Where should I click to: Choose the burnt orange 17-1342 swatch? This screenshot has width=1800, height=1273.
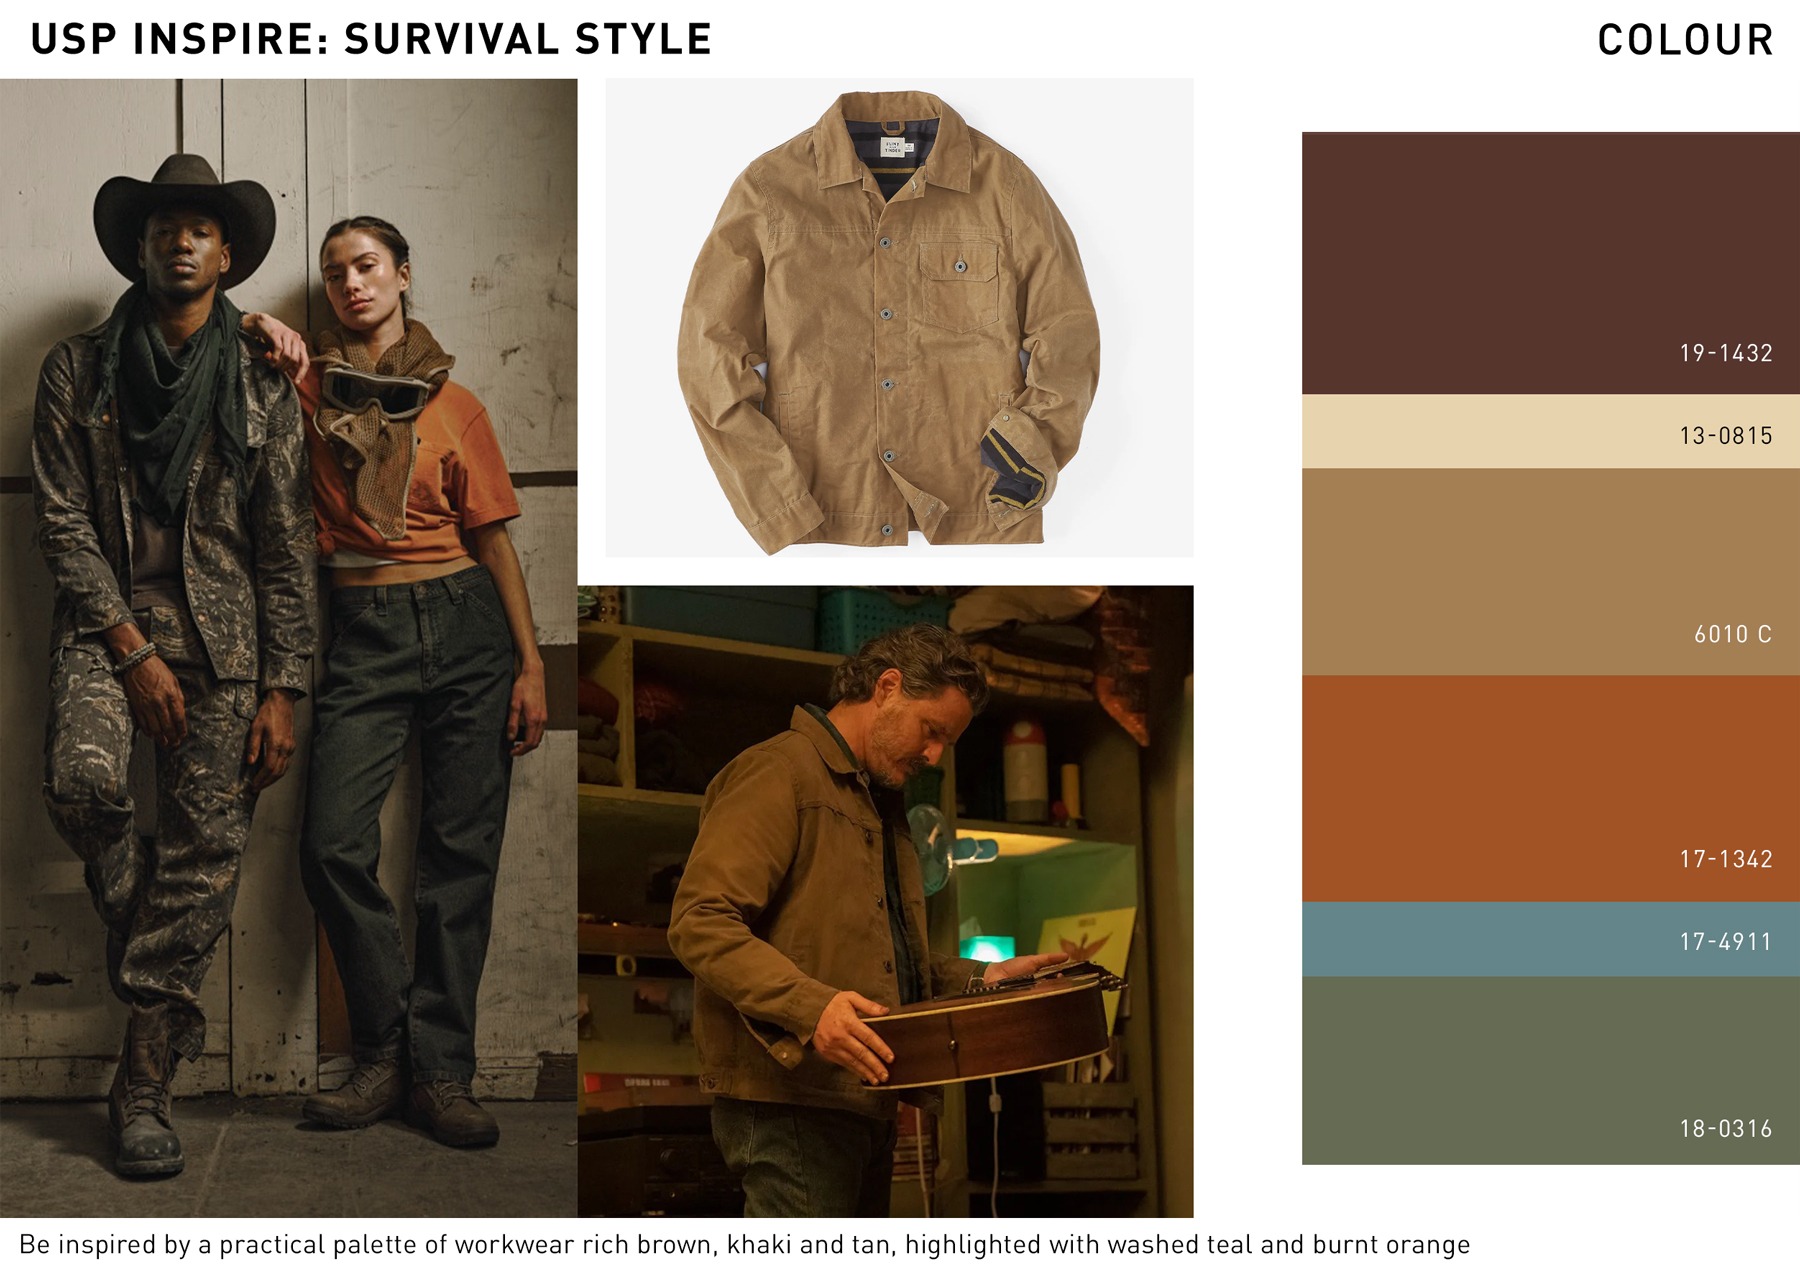coord(1550,789)
